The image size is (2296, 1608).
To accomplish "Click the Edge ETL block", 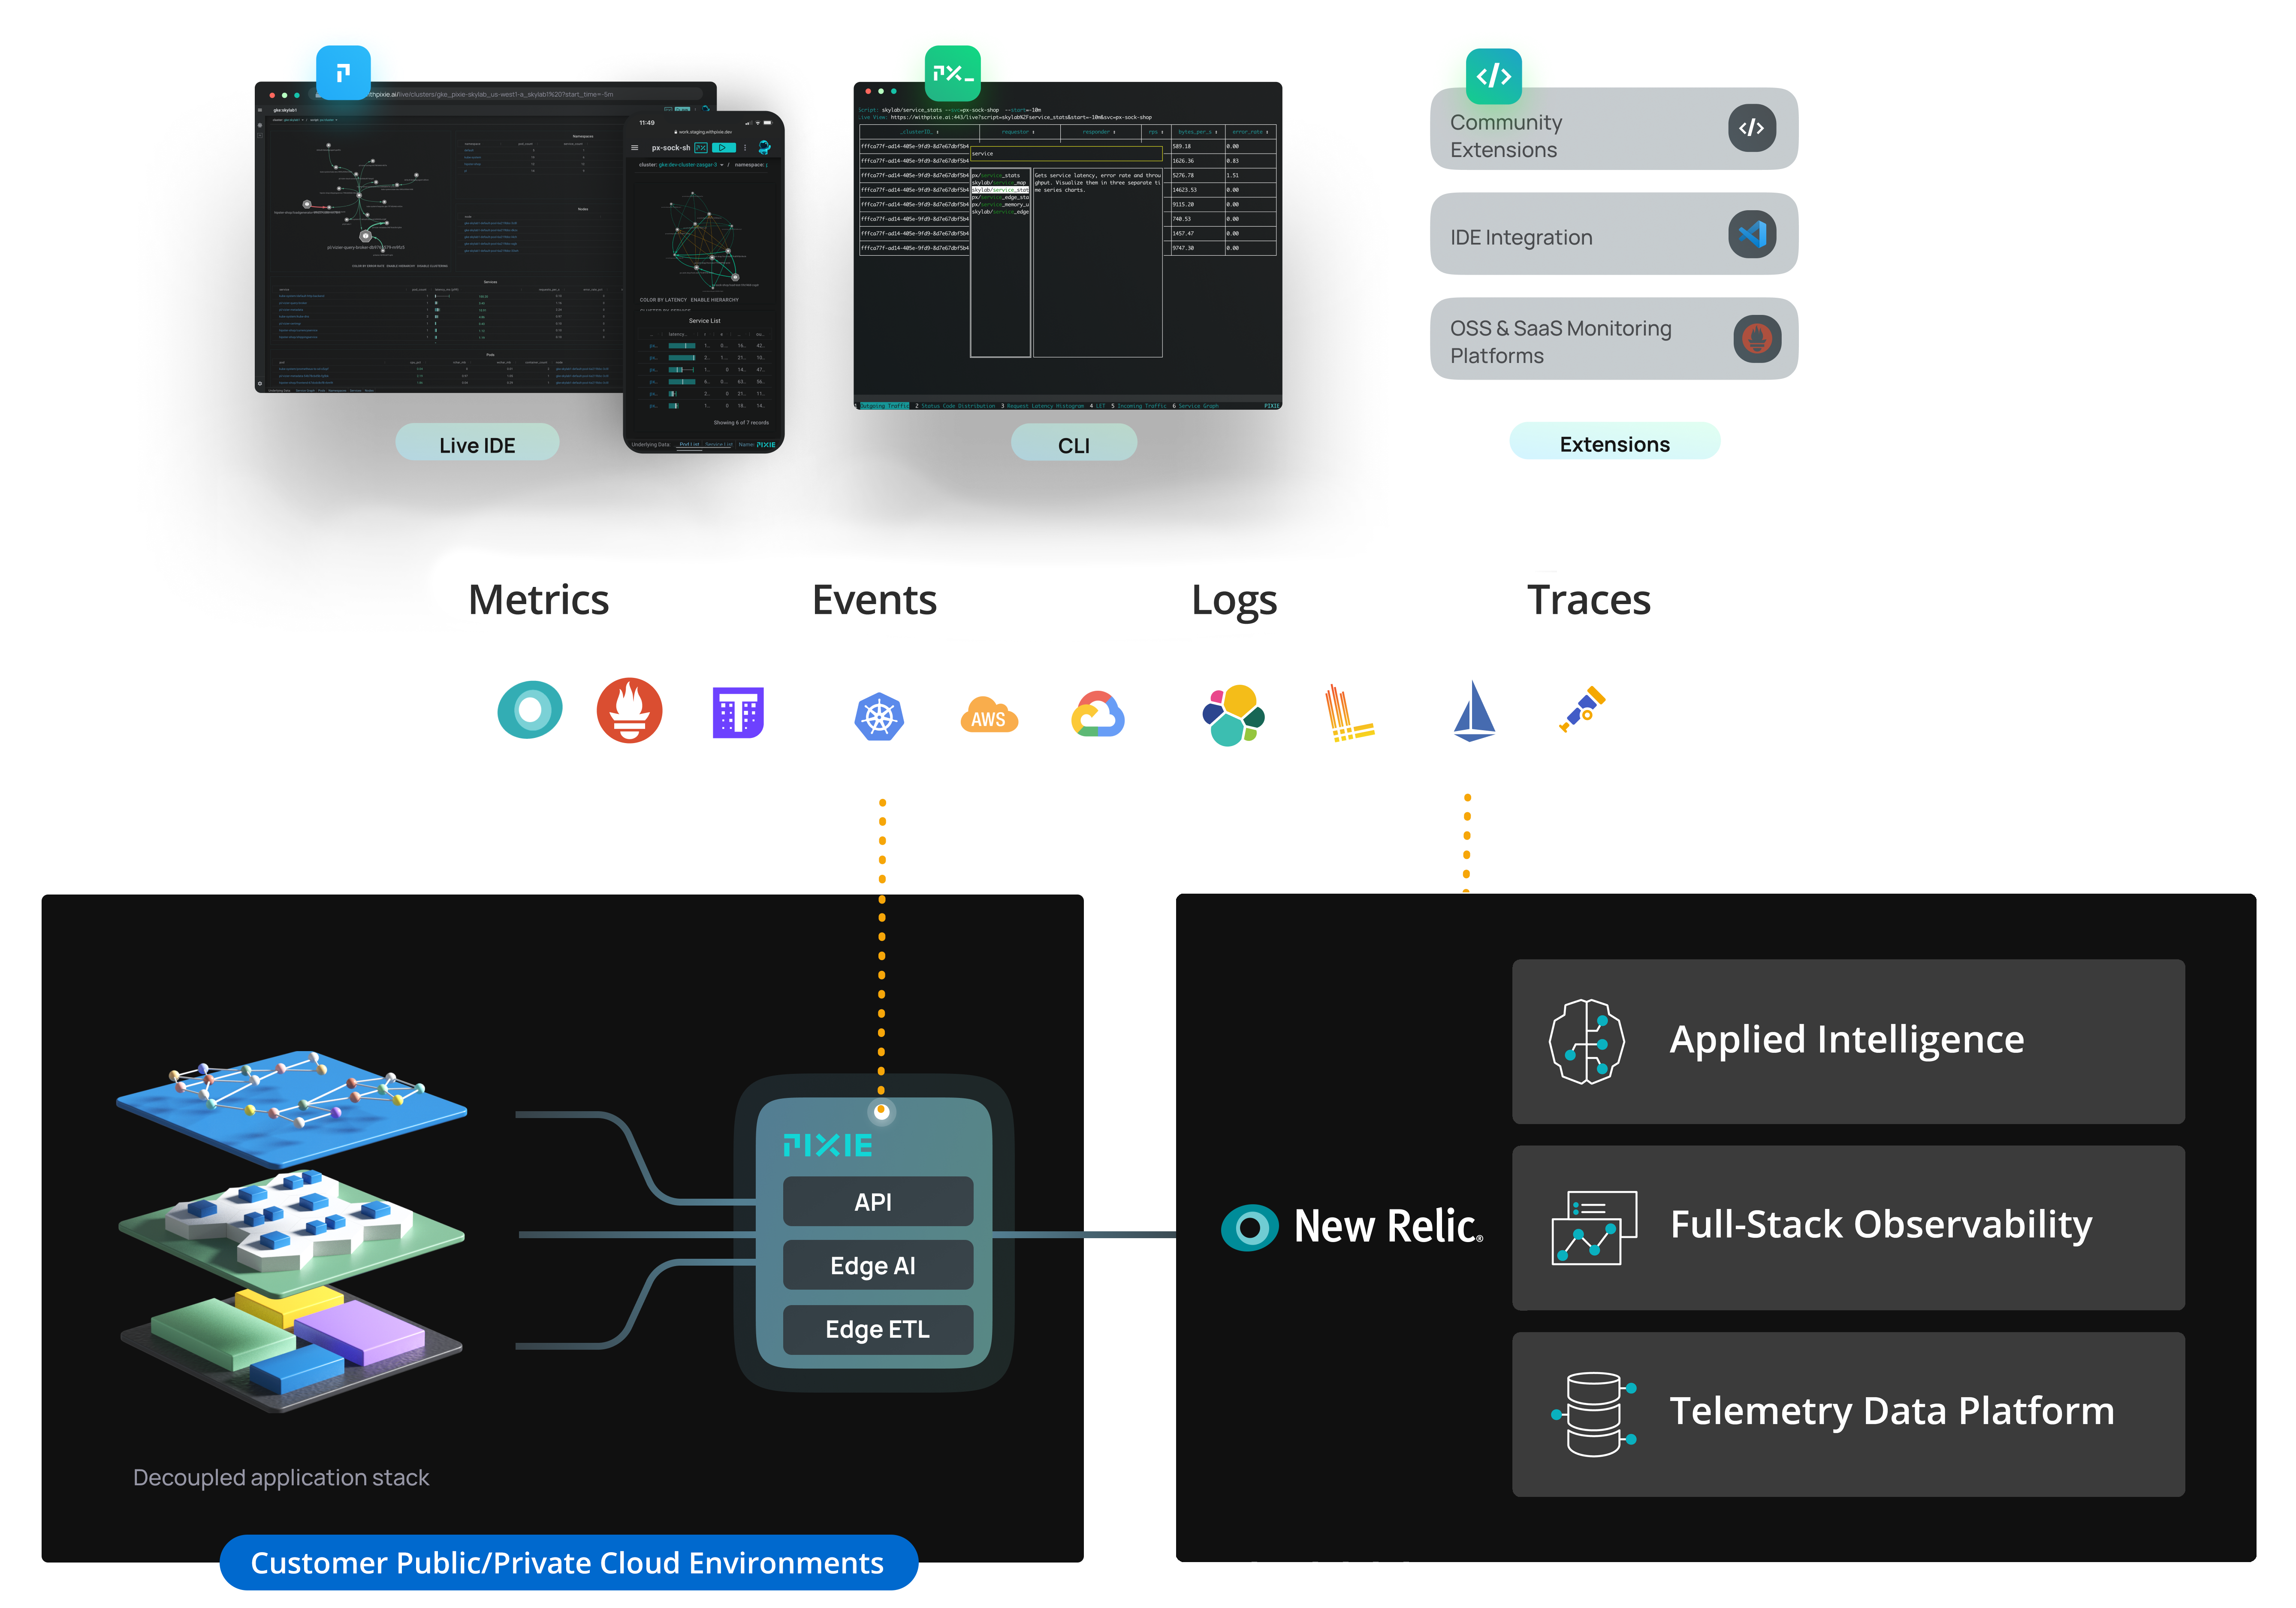I will [x=877, y=1330].
